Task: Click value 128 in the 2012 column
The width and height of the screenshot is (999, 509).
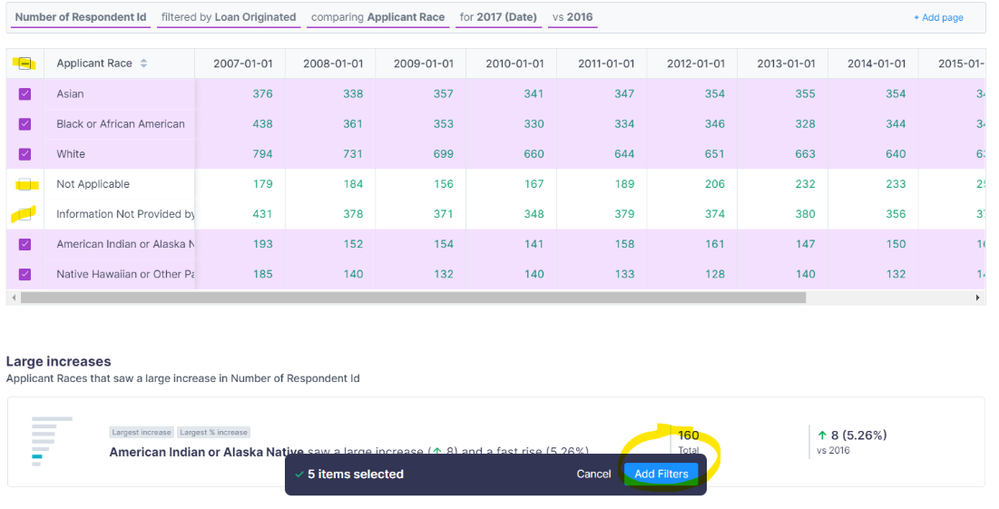Action: 715,274
